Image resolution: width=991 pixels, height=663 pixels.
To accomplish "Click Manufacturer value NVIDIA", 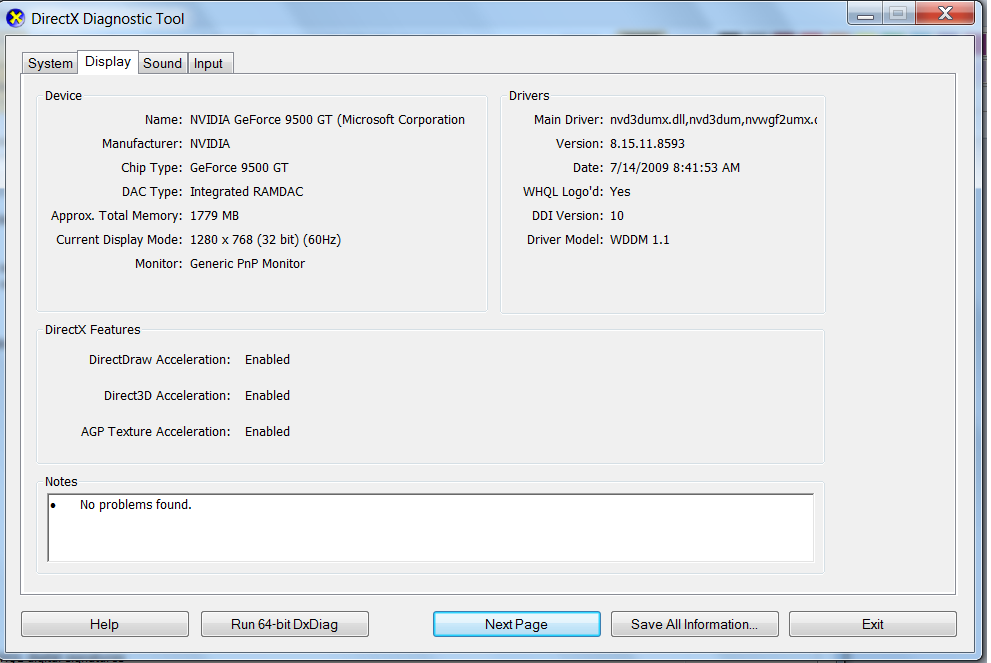I will 210,143.
